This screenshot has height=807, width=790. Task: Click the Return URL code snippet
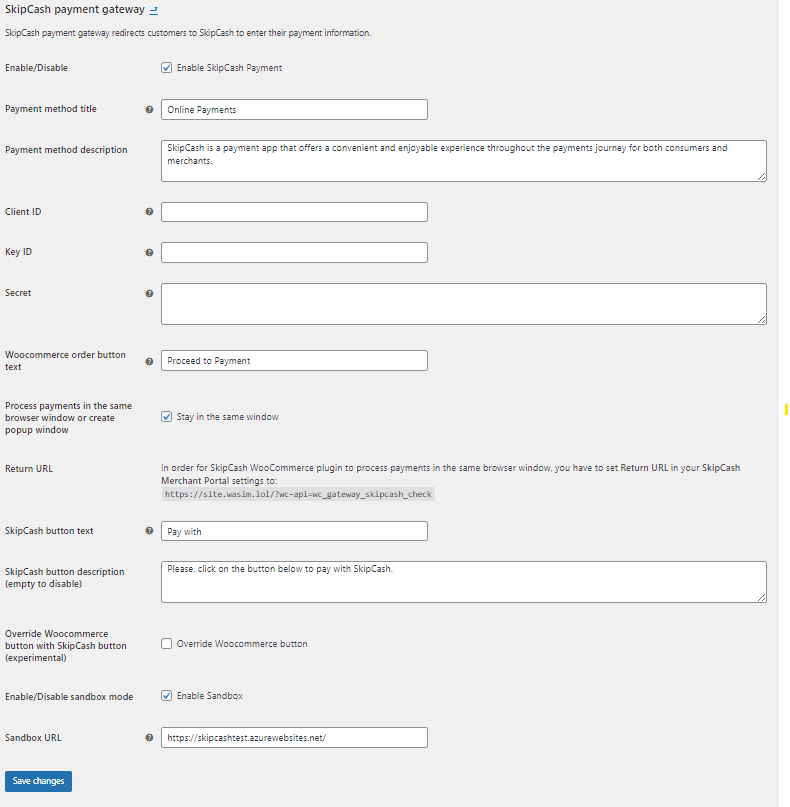coord(298,494)
